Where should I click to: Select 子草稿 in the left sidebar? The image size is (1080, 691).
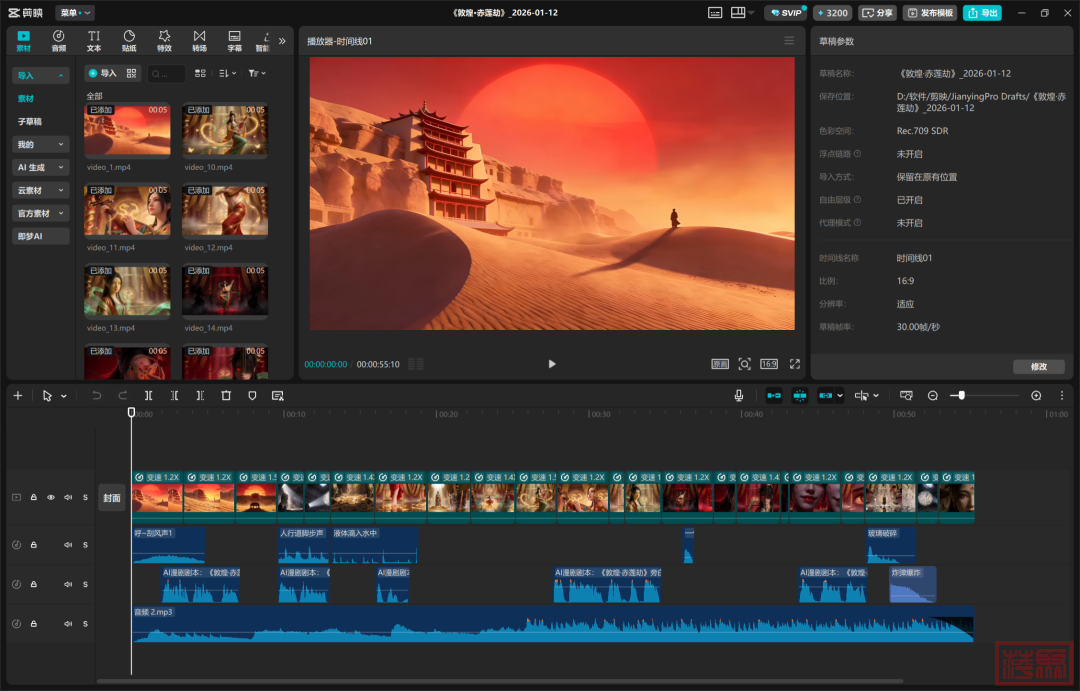click(x=30, y=121)
